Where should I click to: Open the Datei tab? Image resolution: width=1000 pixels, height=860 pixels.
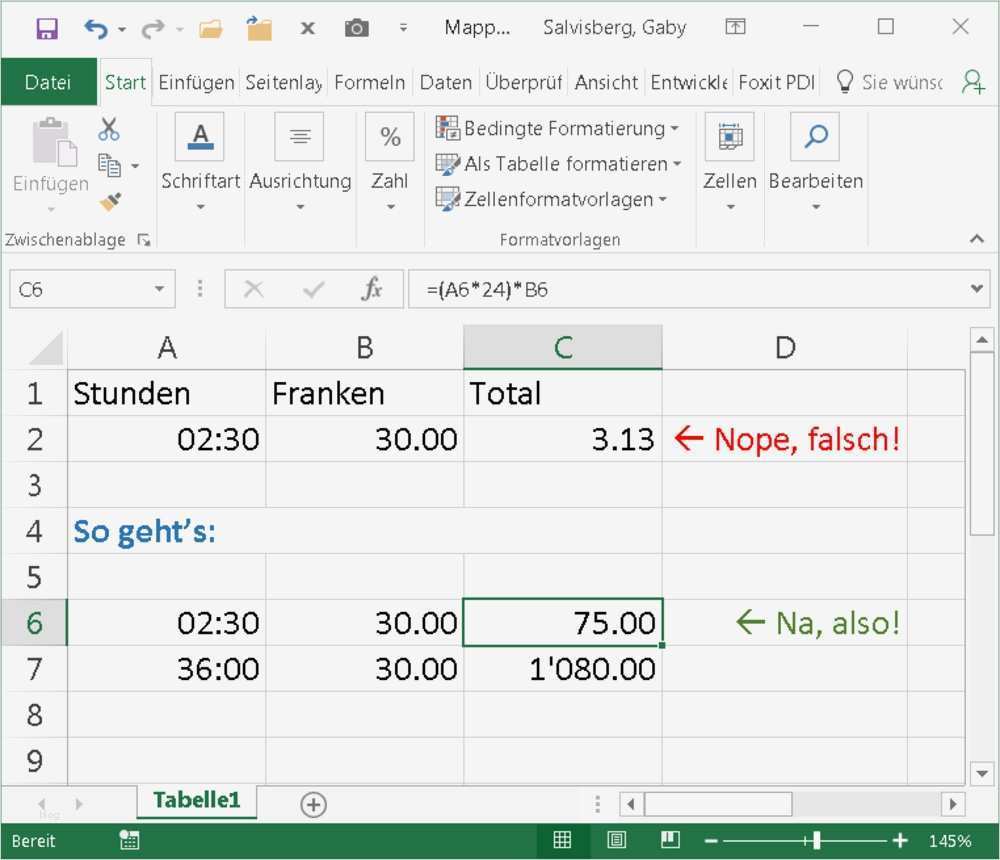48,82
